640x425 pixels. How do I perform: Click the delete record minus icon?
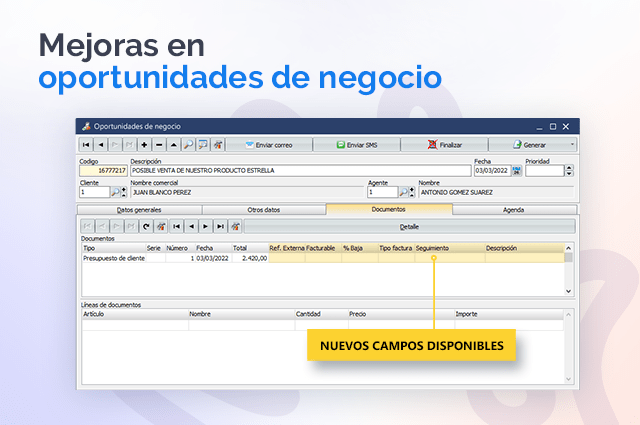click(x=159, y=145)
